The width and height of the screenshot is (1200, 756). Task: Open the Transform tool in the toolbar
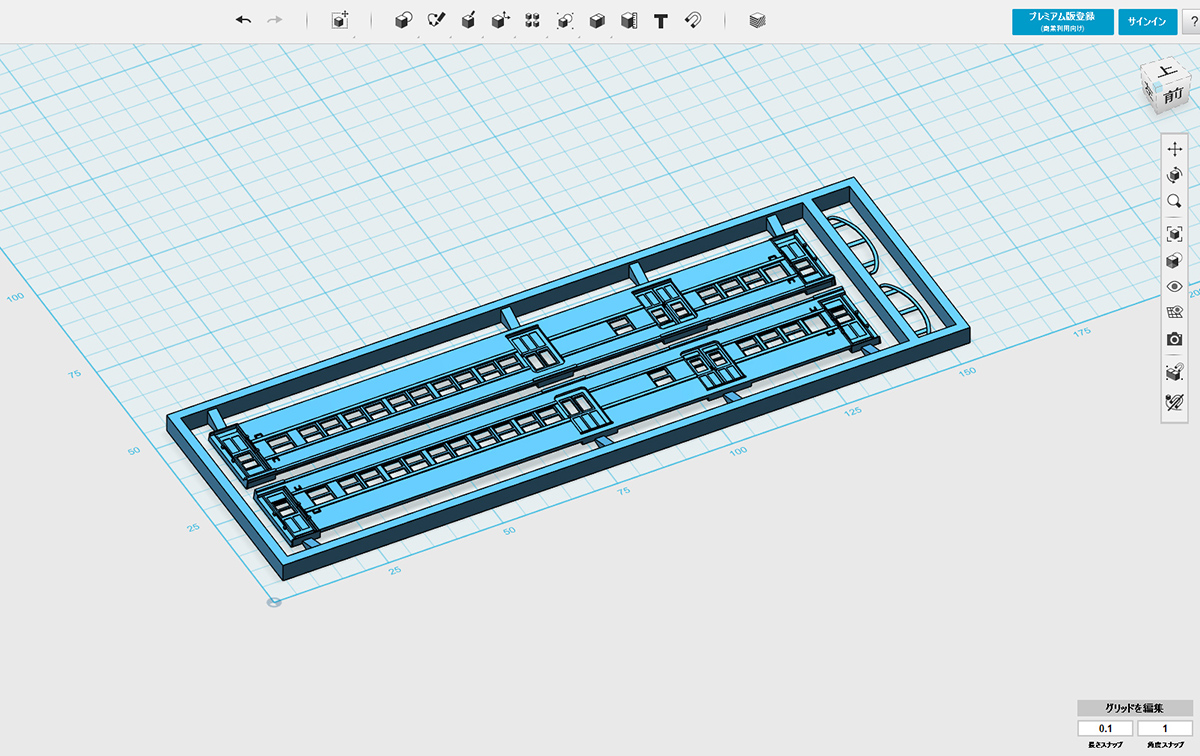click(x=500, y=21)
